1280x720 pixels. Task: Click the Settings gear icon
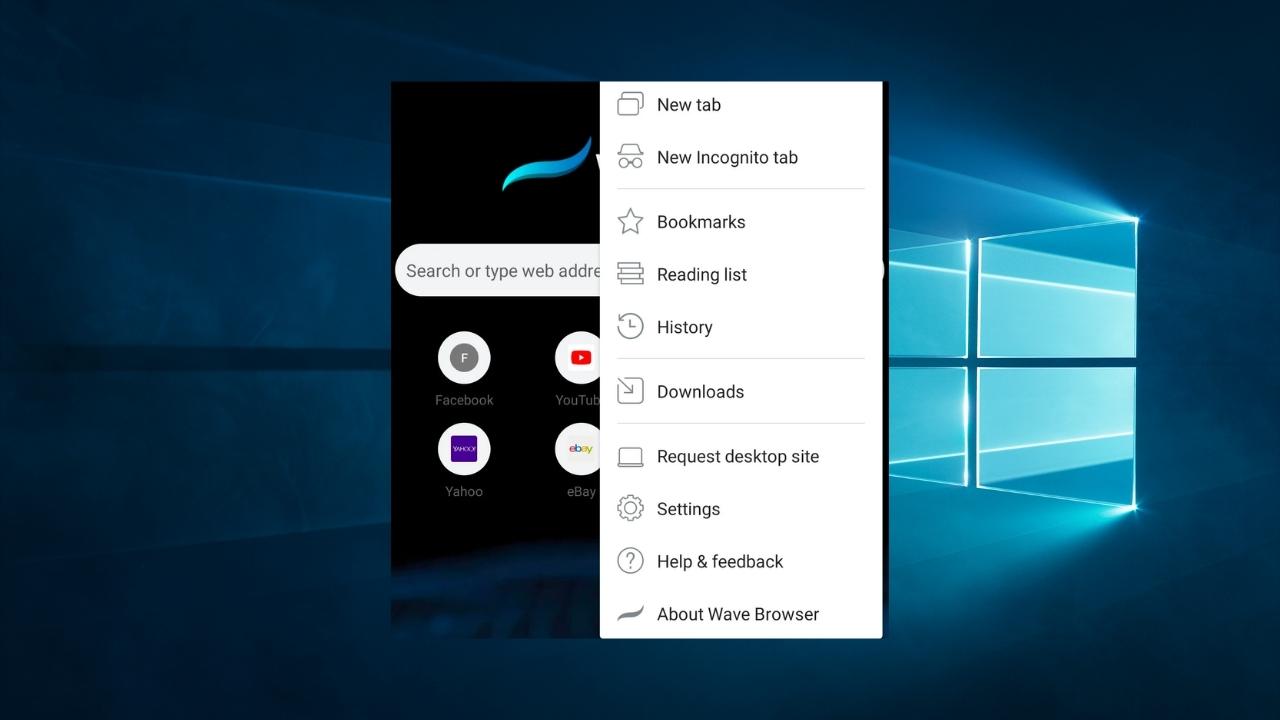pyautogui.click(x=630, y=508)
